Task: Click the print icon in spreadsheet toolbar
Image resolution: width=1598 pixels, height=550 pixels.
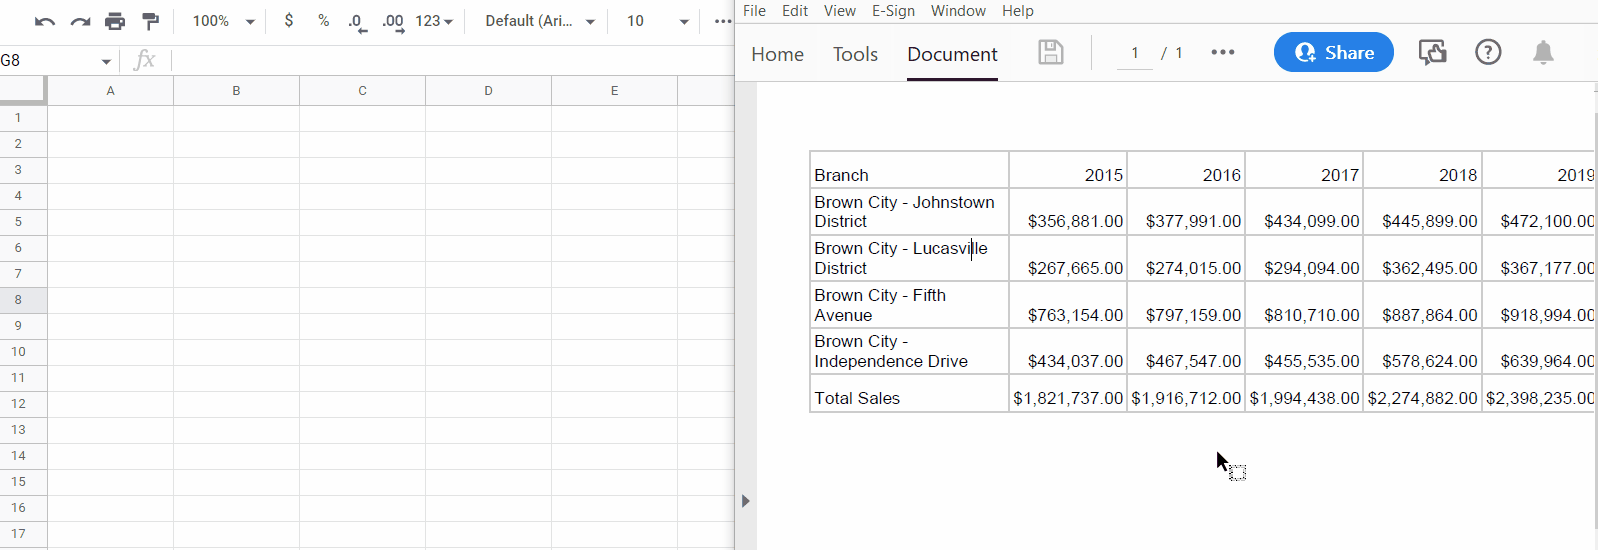Action: (115, 21)
